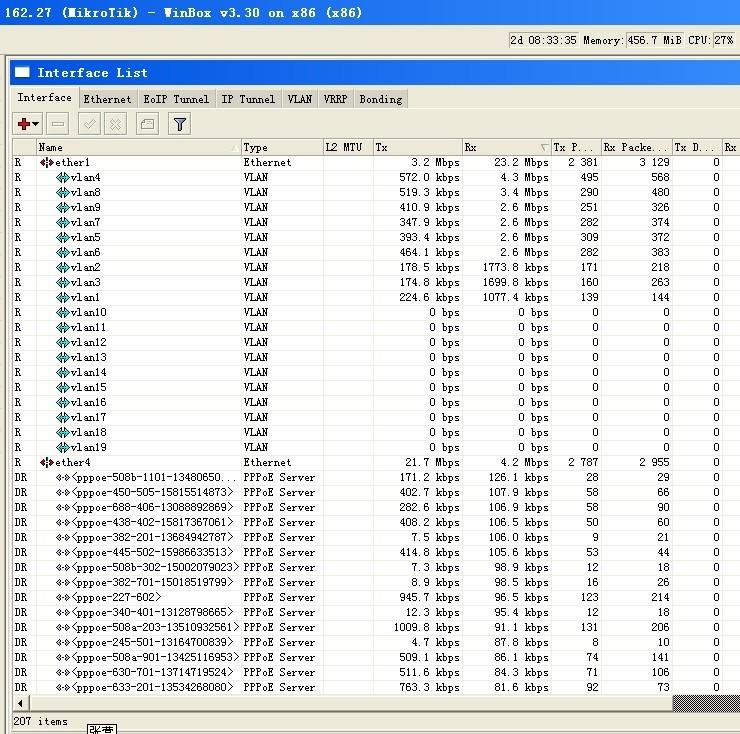The width and height of the screenshot is (740, 734).
Task: Select the vlan12 row name
Action: click(88, 343)
